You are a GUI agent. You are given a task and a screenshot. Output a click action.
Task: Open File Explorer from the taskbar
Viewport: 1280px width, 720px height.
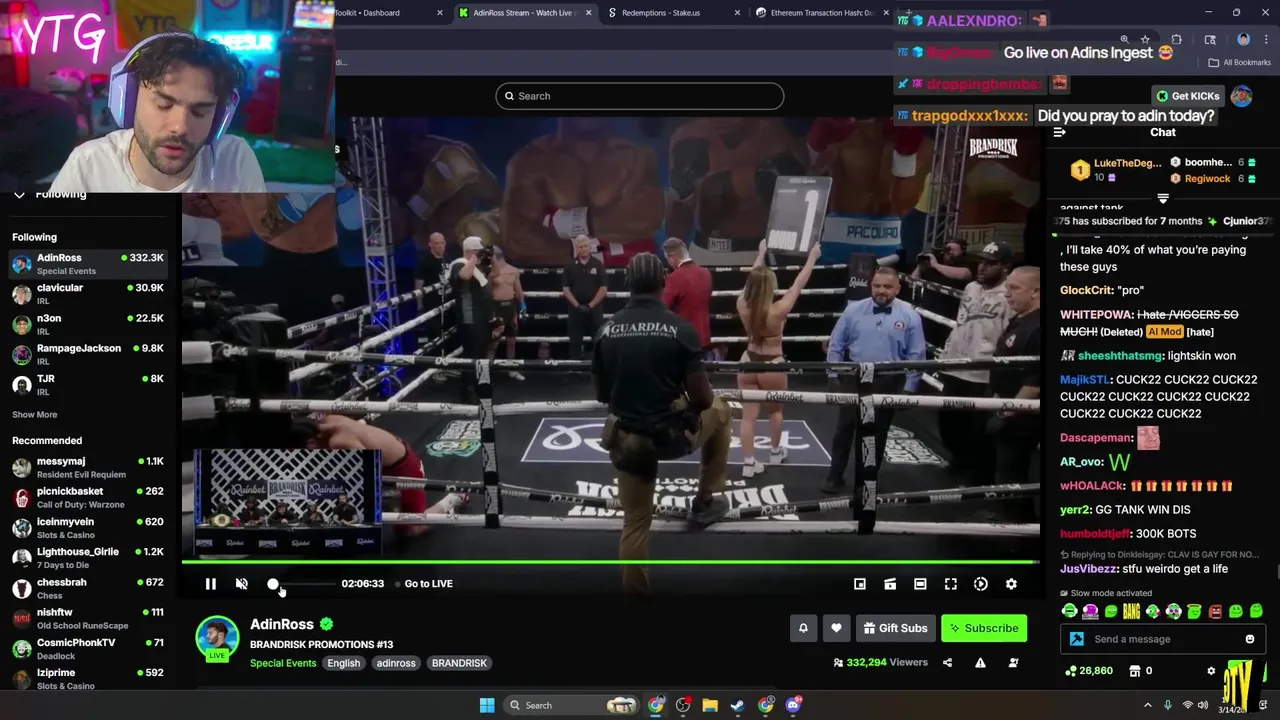coord(710,705)
